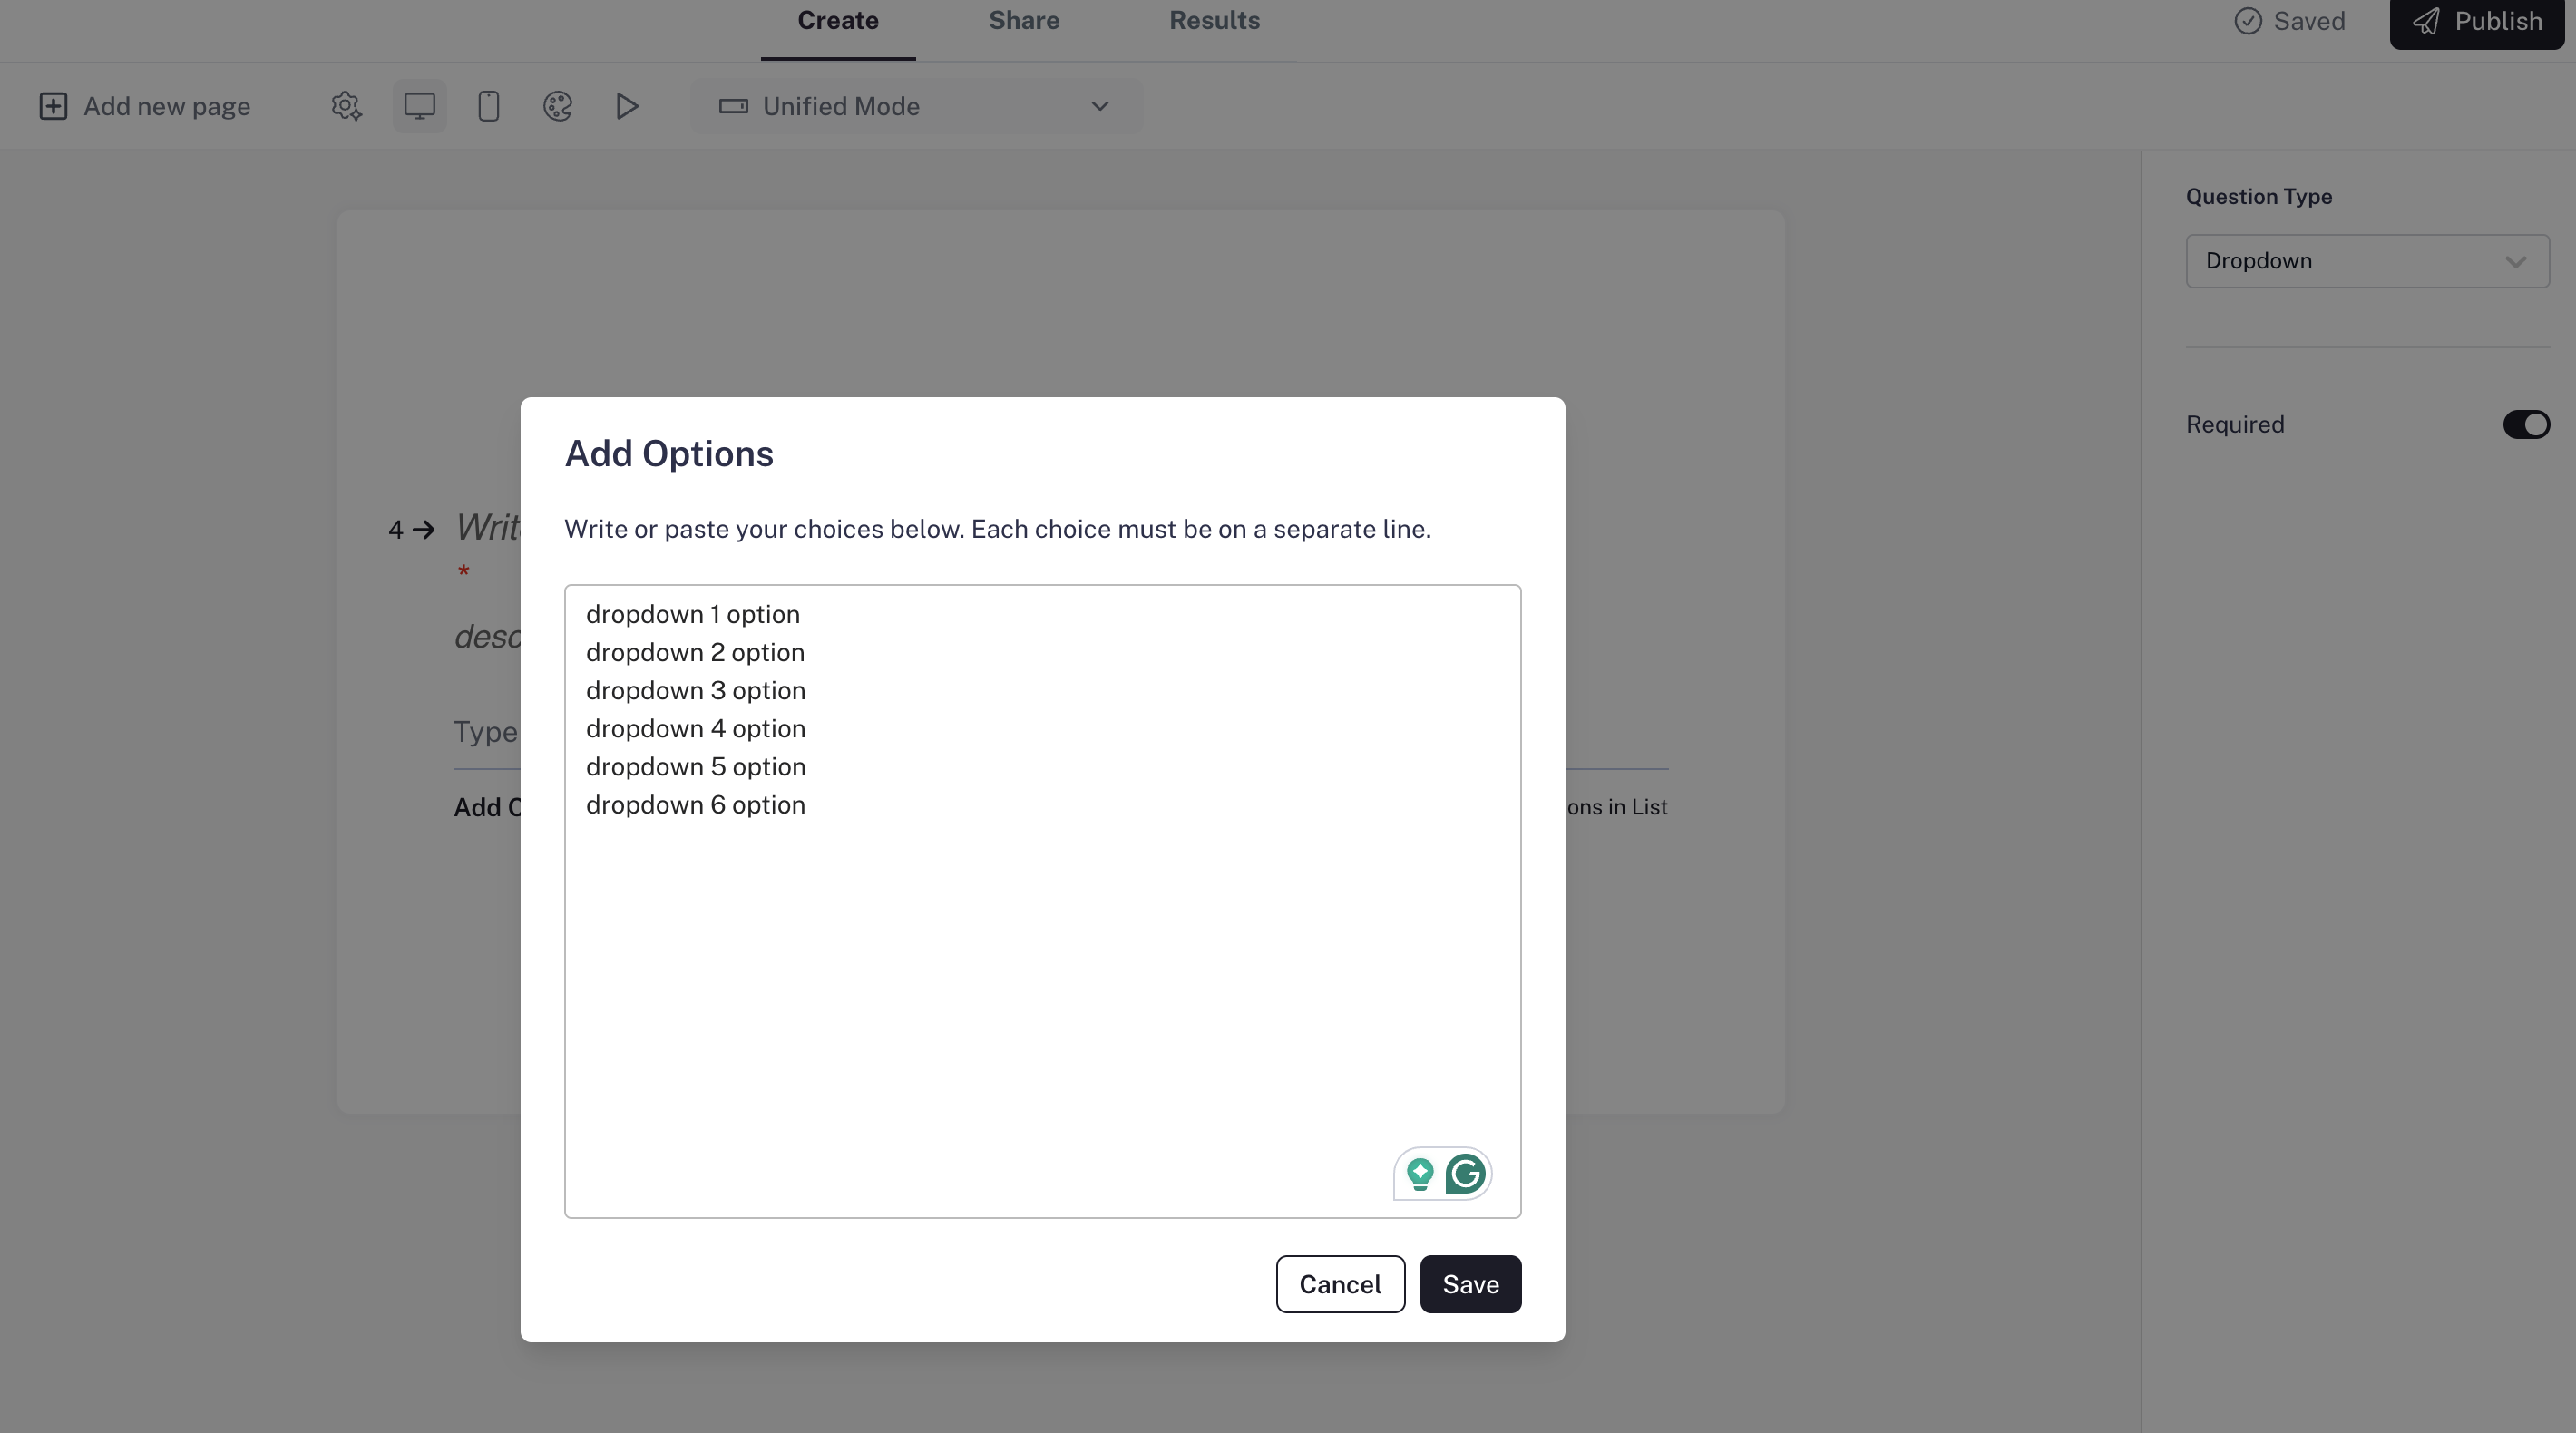Switch to the Share tab

[1023, 21]
